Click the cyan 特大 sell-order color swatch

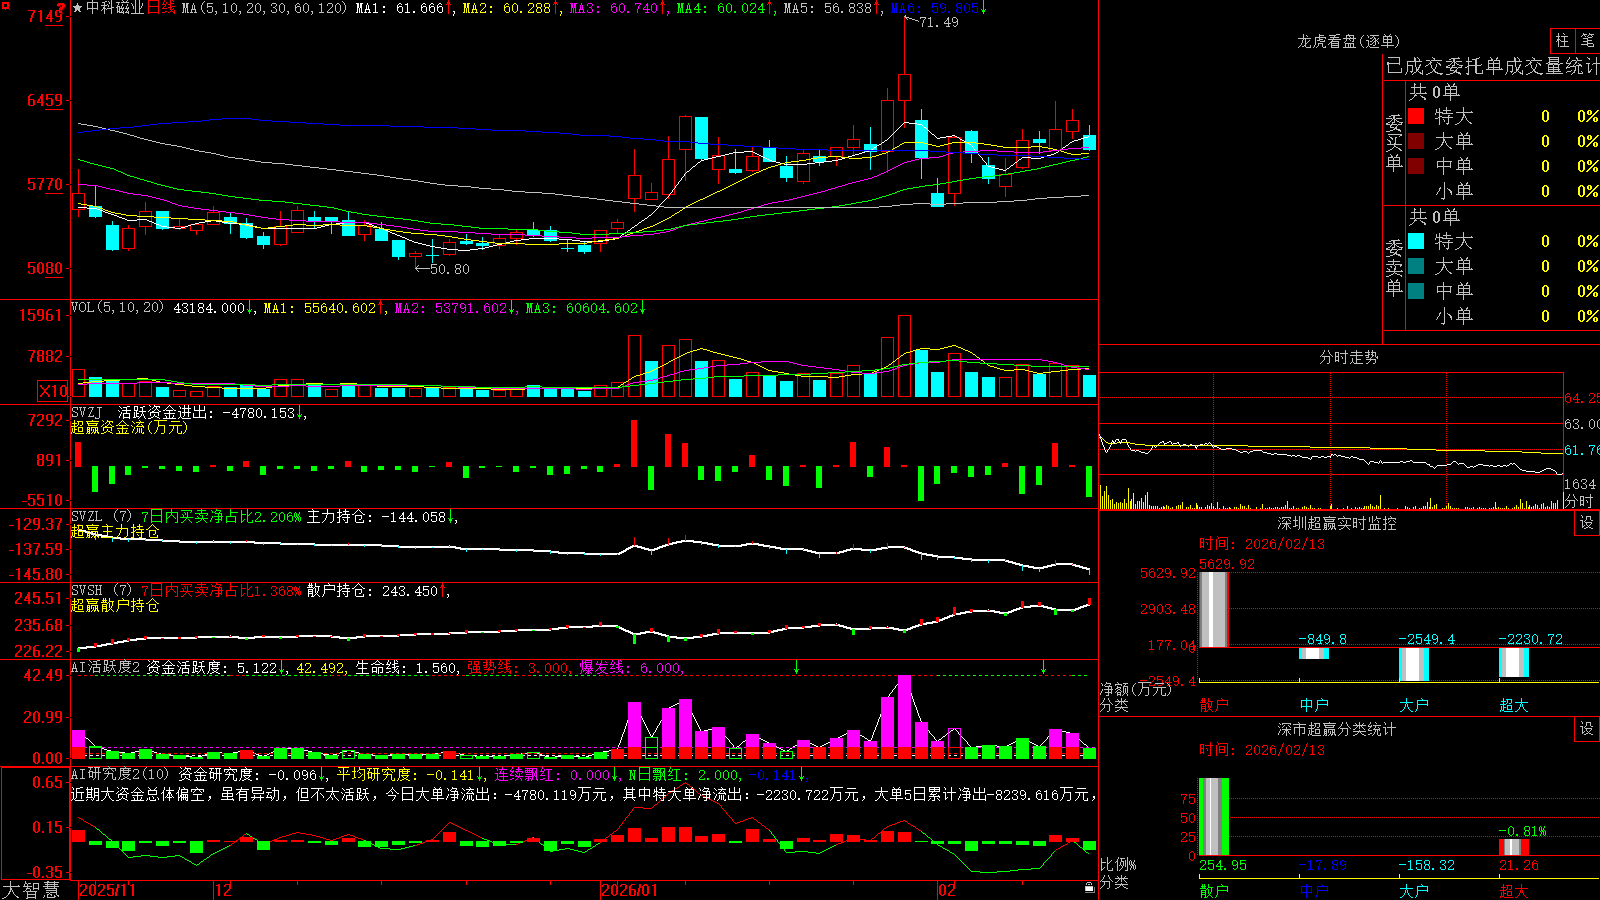tap(1416, 241)
